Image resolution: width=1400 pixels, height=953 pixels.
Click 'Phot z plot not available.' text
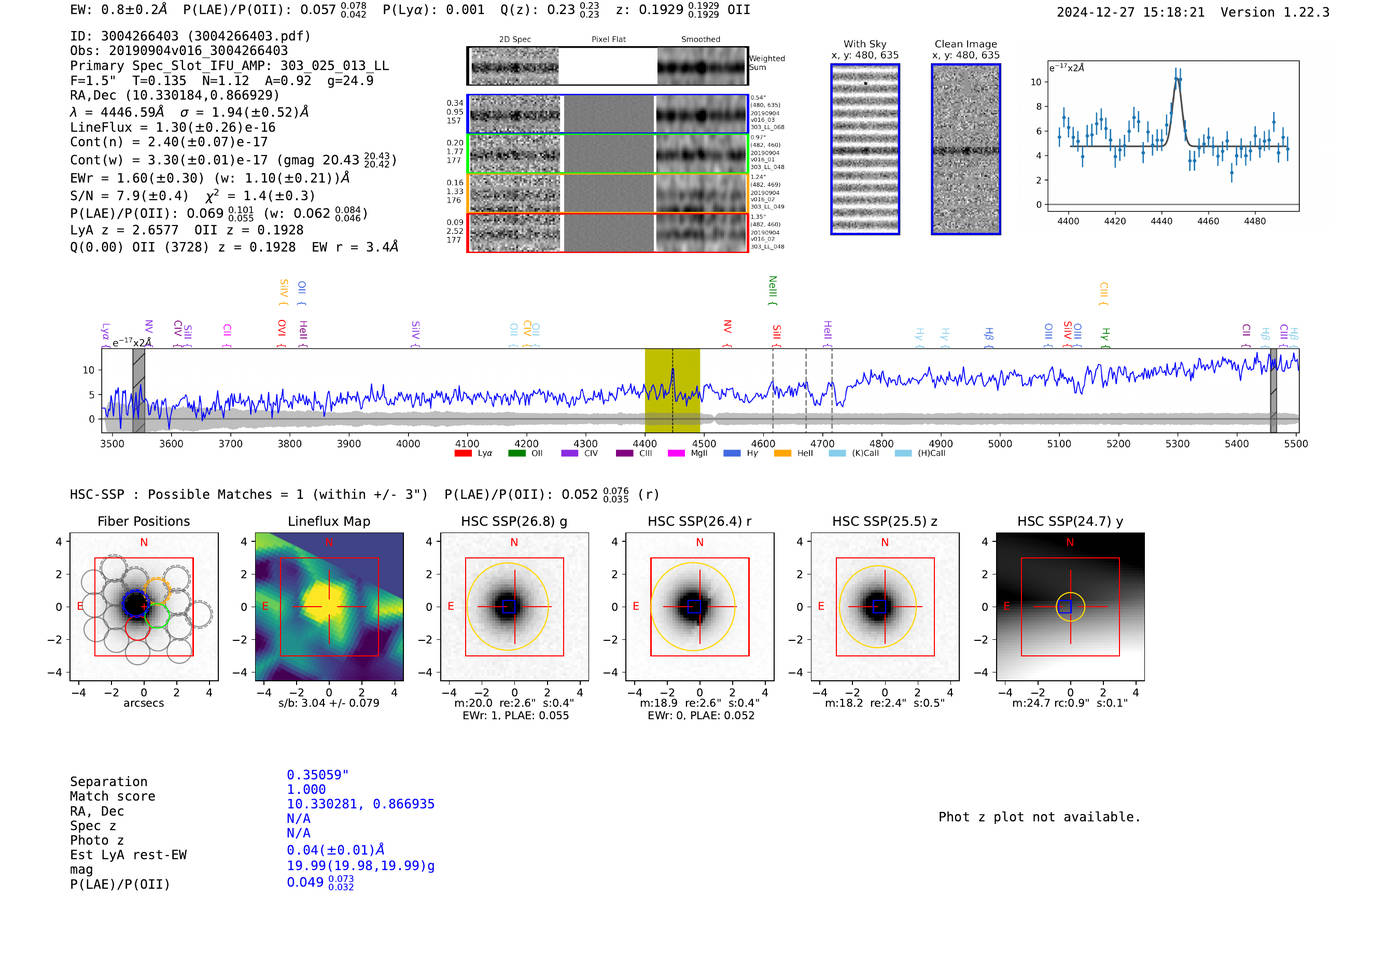pyautogui.click(x=1039, y=817)
